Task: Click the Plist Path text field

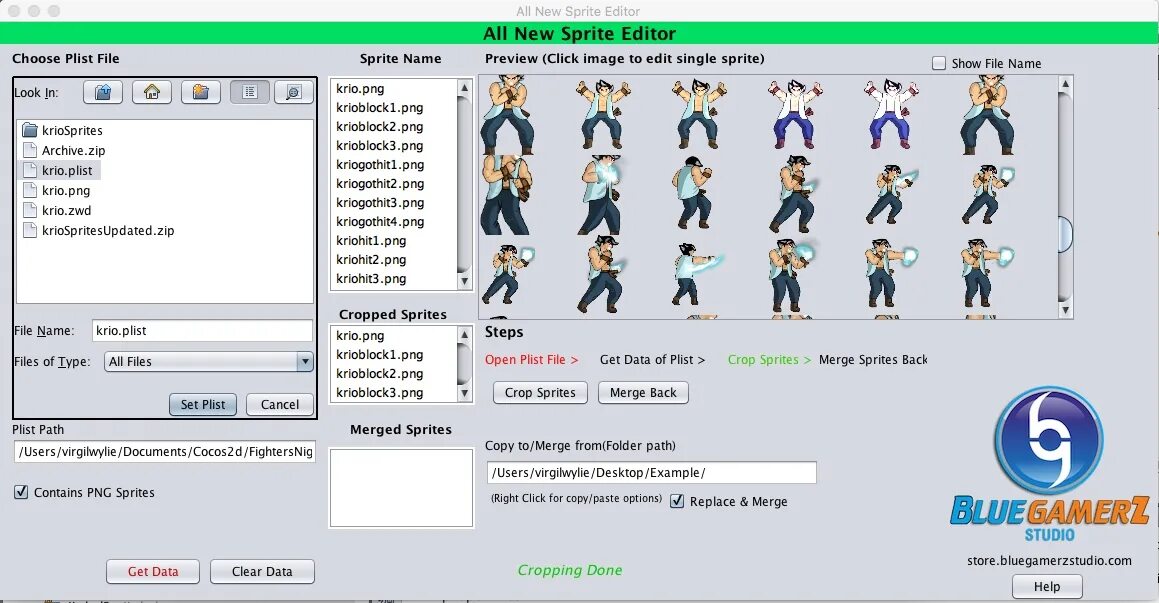Action: [165, 452]
